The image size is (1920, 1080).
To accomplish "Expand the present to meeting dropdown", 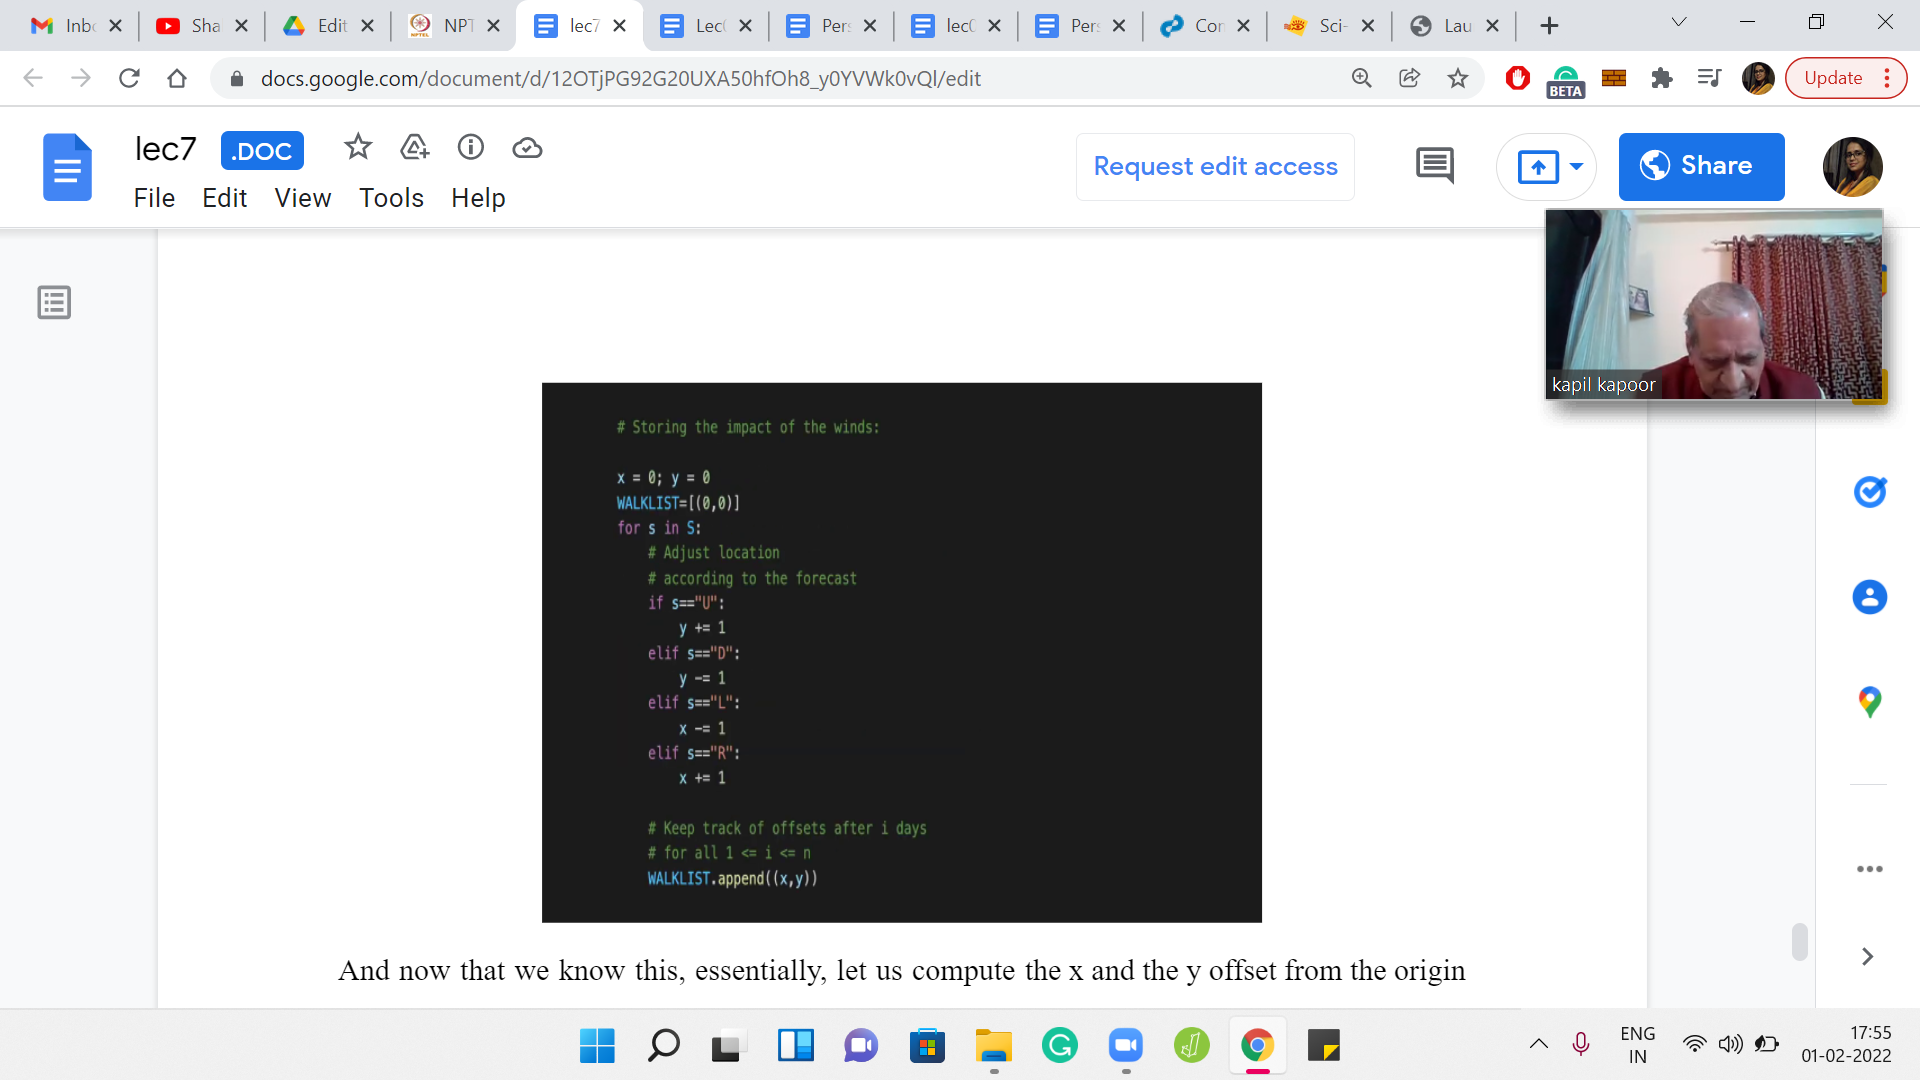I will tap(1577, 166).
